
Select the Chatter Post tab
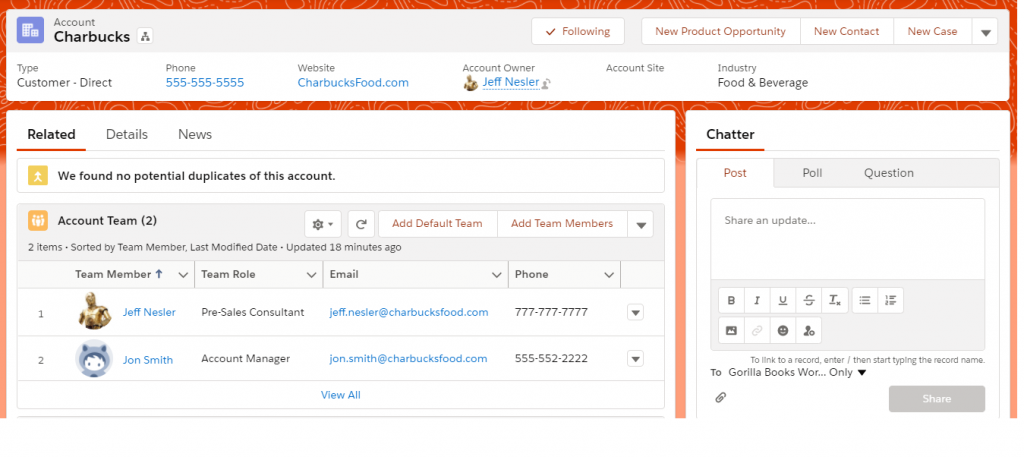click(x=735, y=173)
